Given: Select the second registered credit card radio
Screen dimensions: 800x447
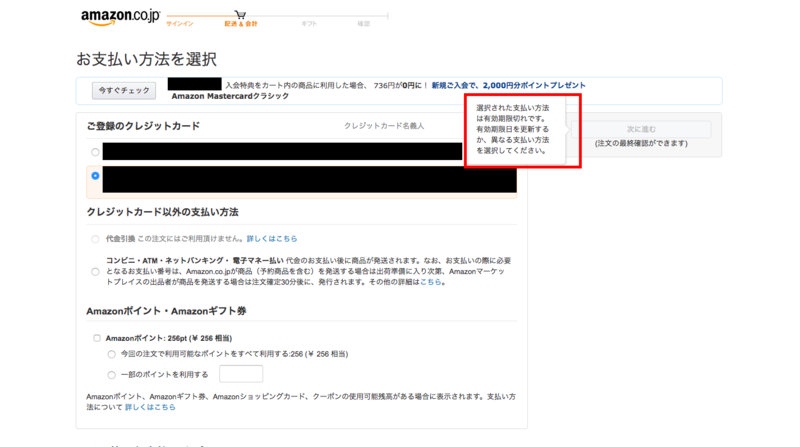Looking at the screenshot, I should (x=95, y=176).
